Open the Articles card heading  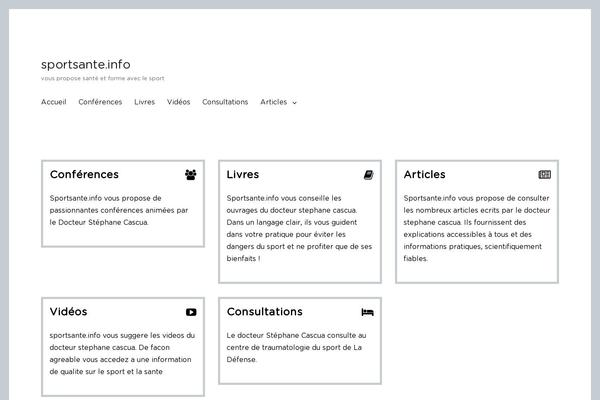[x=424, y=174]
